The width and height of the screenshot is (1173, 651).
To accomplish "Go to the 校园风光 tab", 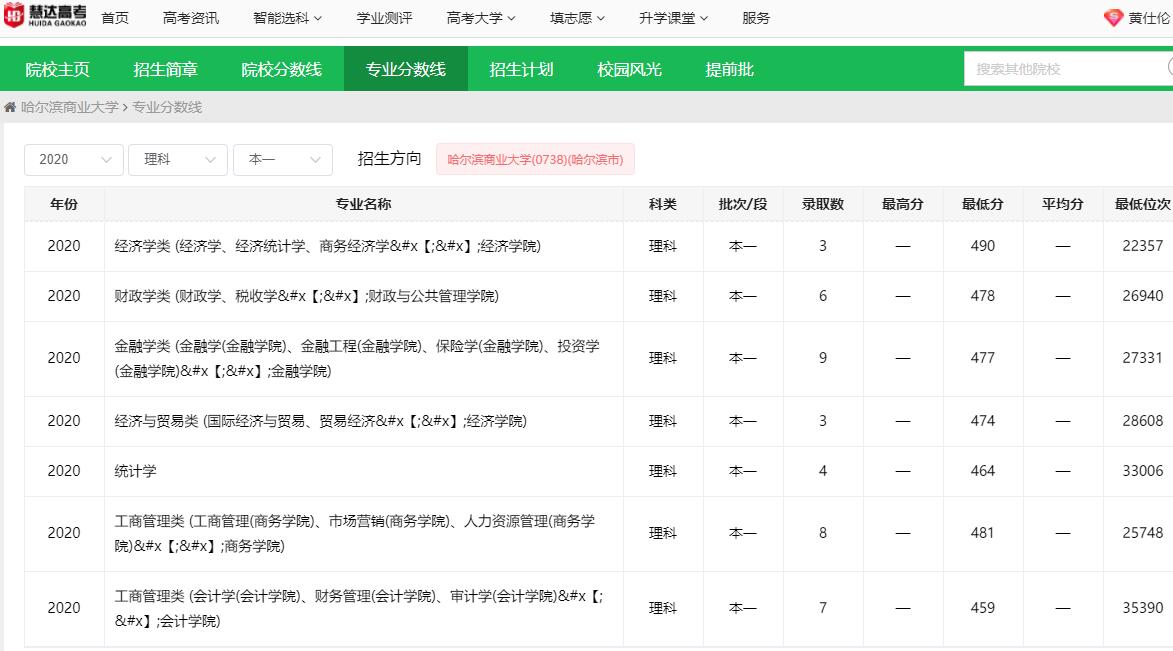I will coord(629,69).
